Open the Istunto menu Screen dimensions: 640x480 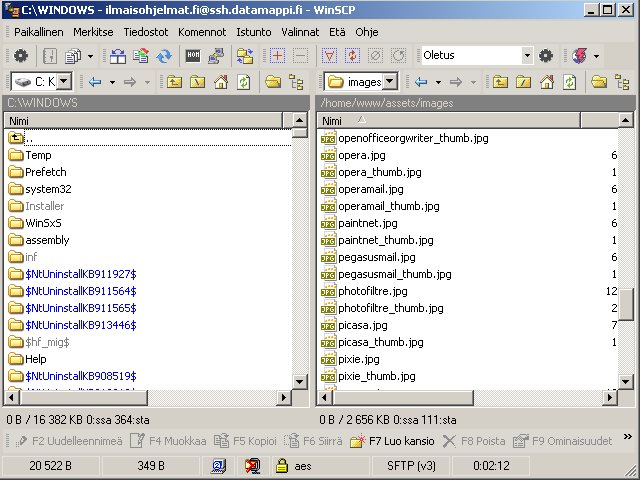pos(254,32)
